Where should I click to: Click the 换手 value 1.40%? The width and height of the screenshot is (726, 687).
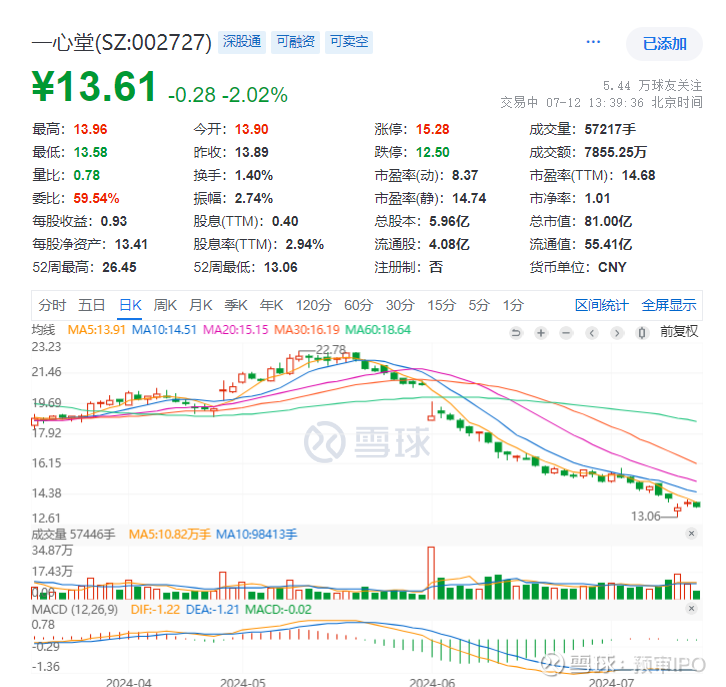click(x=254, y=175)
